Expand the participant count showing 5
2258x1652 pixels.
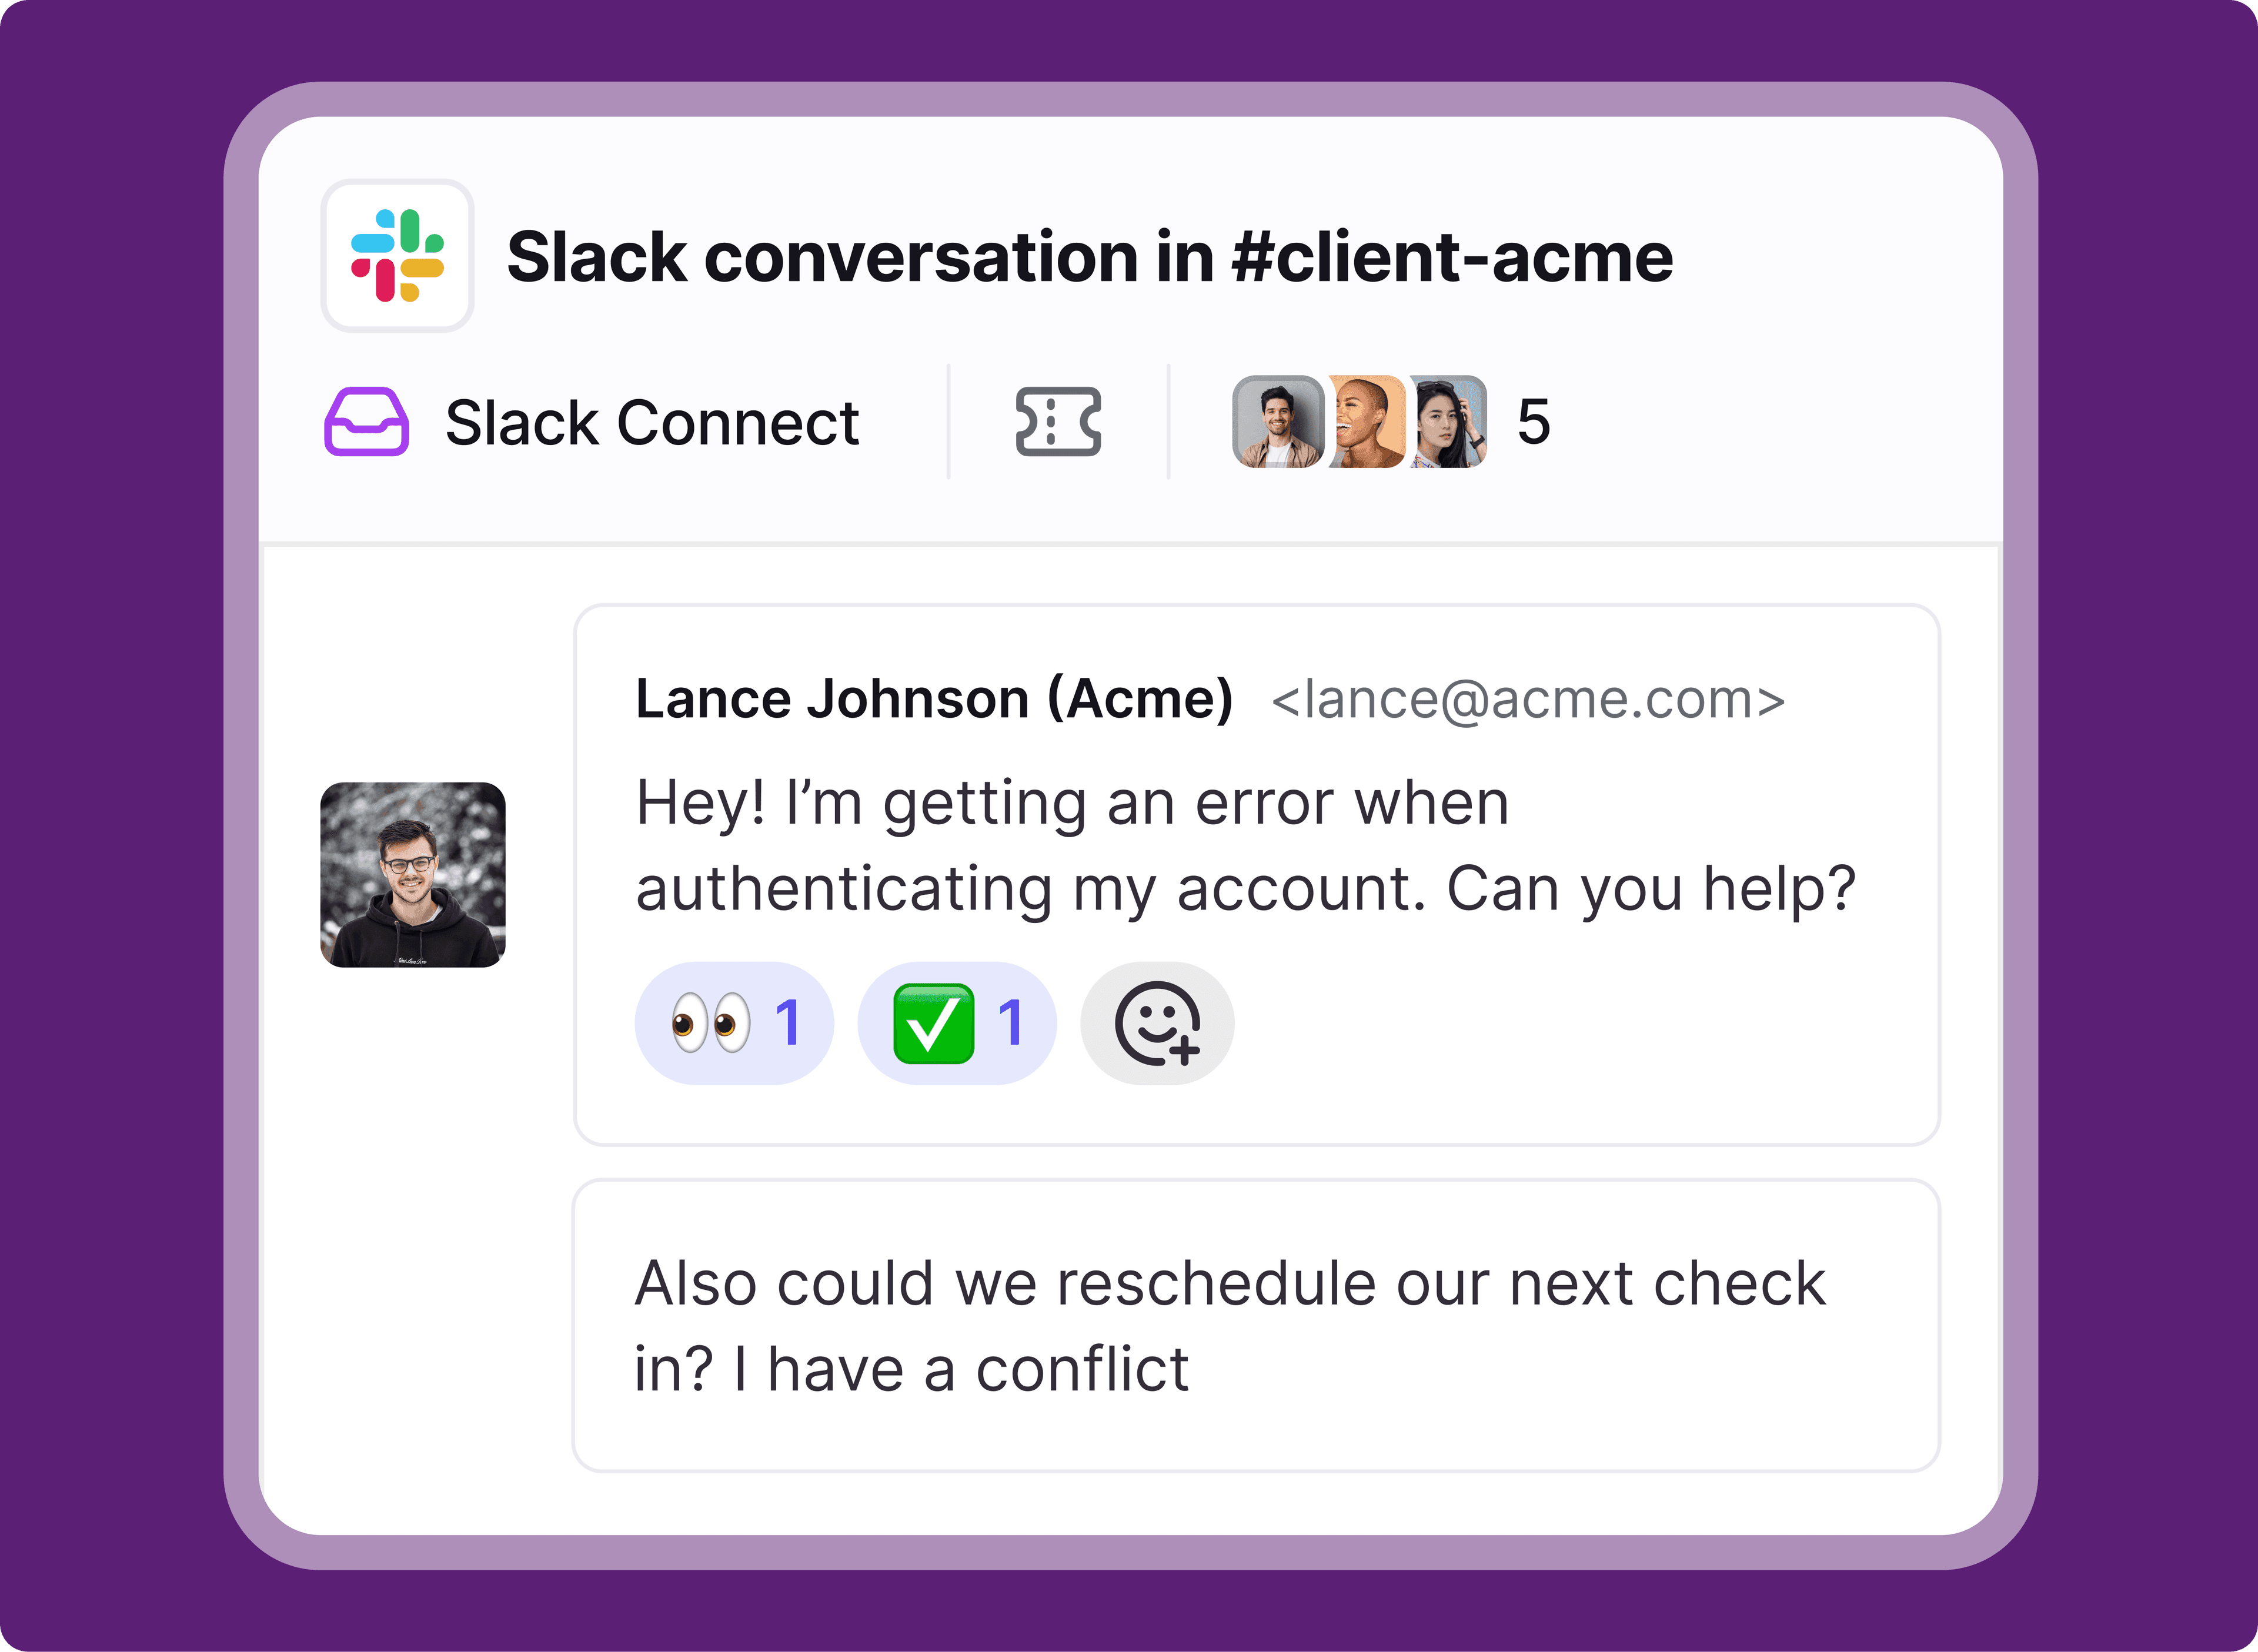tap(1533, 422)
